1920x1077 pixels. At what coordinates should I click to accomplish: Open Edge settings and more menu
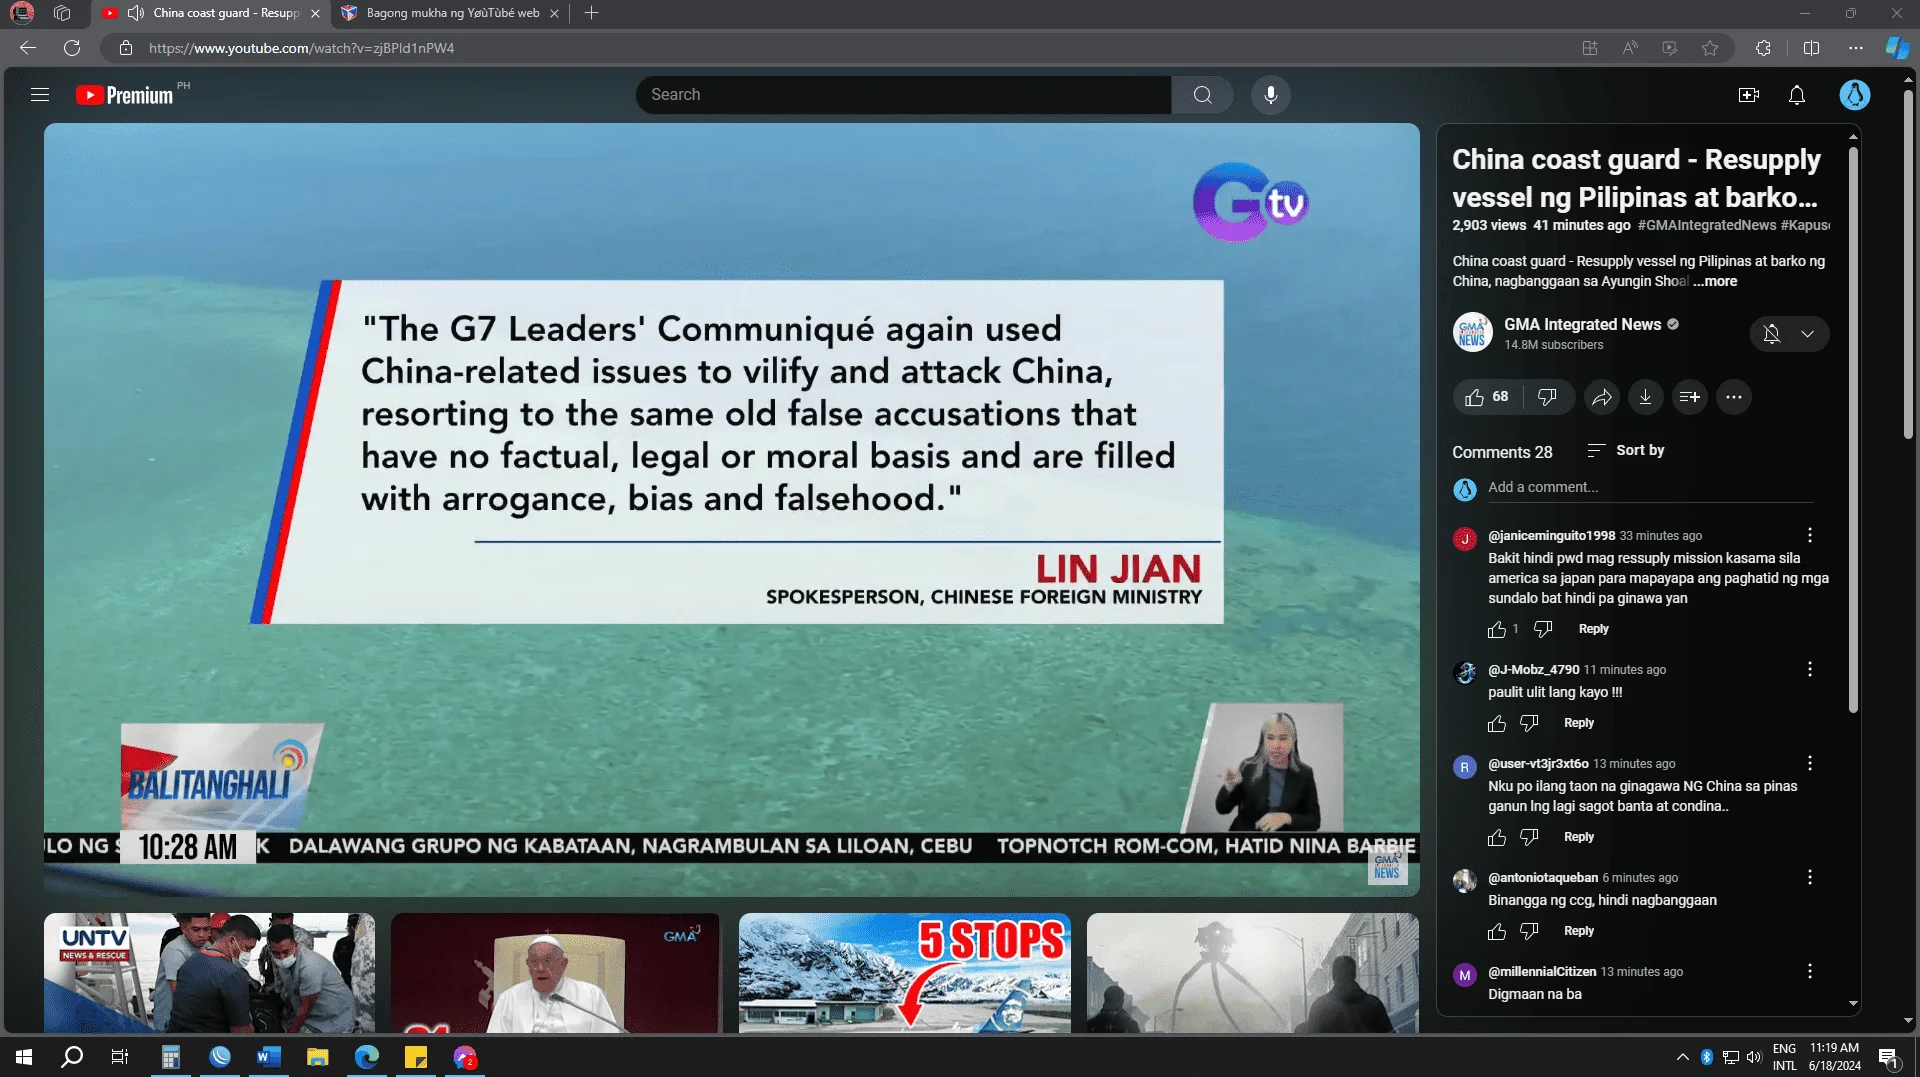click(1855, 48)
